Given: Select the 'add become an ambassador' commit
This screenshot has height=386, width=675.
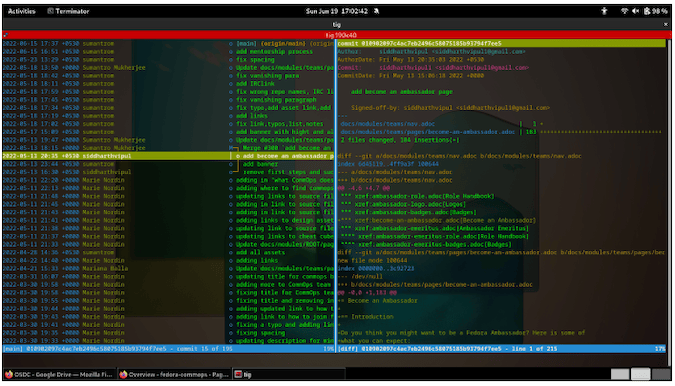Looking at the screenshot, I should click(x=168, y=156).
